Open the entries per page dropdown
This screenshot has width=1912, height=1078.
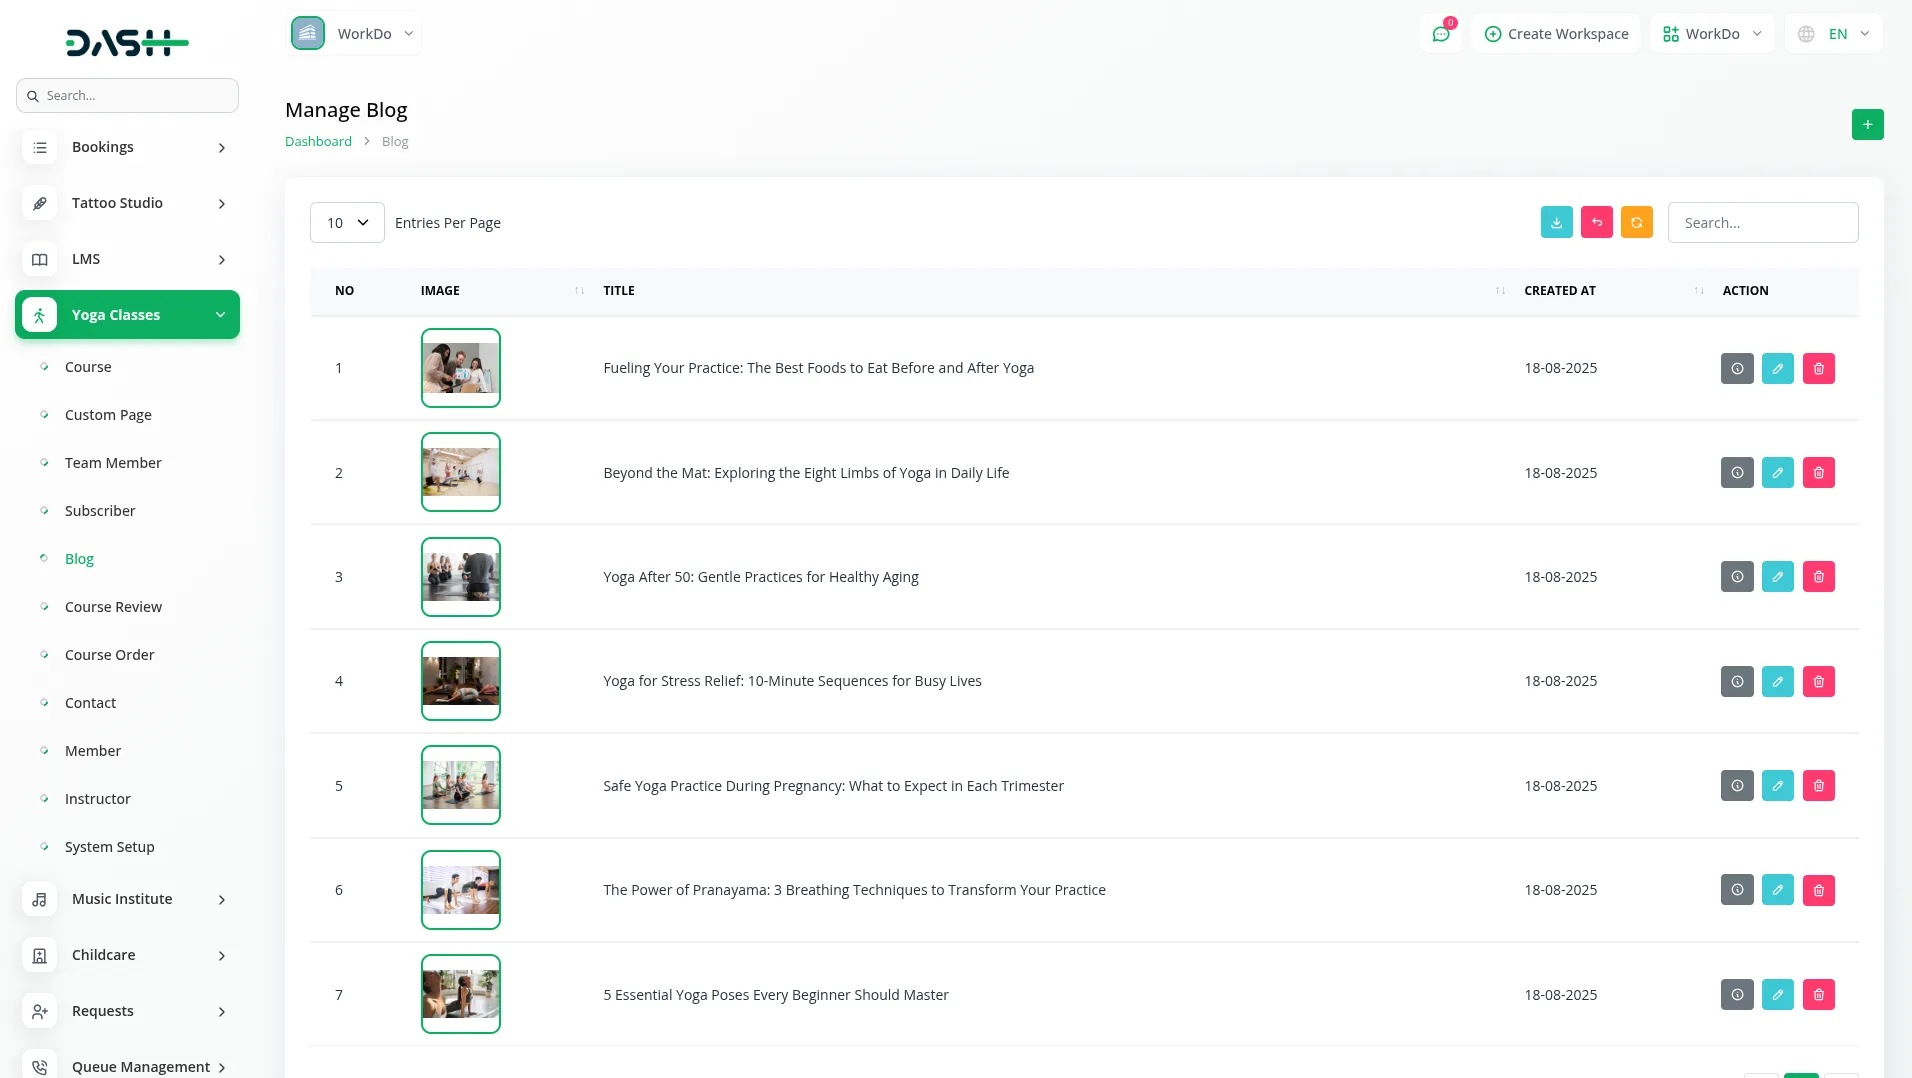point(347,223)
